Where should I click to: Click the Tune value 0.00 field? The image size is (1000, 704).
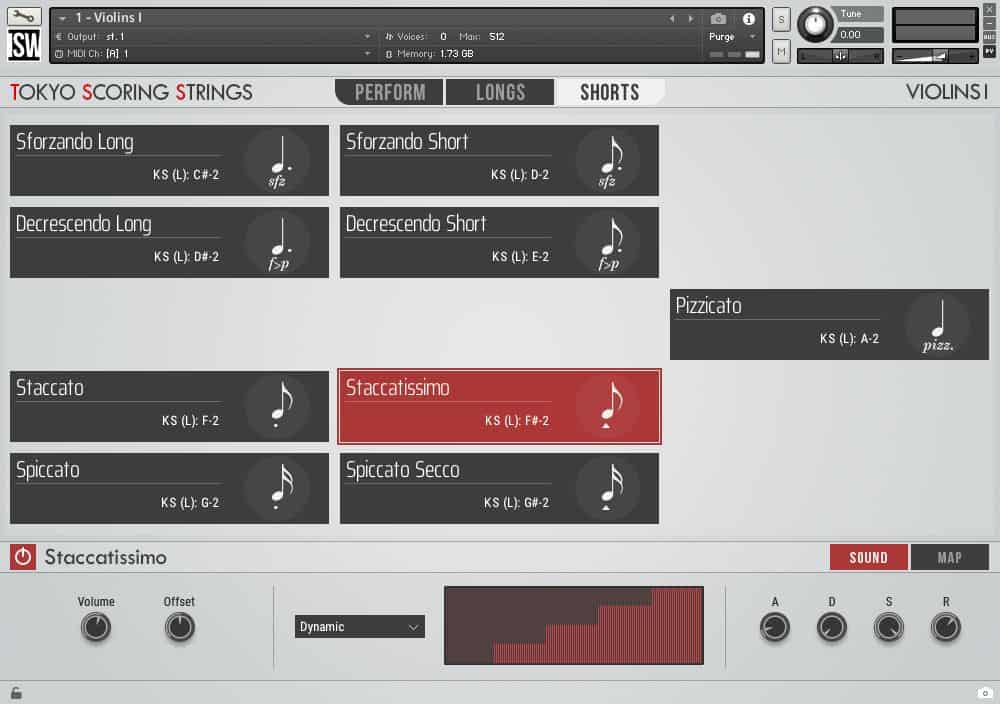[x=859, y=34]
